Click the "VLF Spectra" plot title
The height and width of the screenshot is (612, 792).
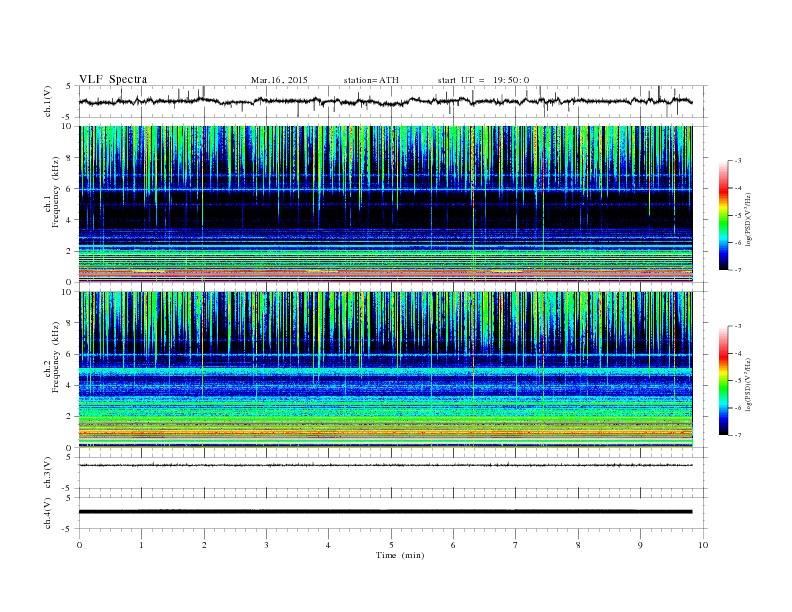113,79
